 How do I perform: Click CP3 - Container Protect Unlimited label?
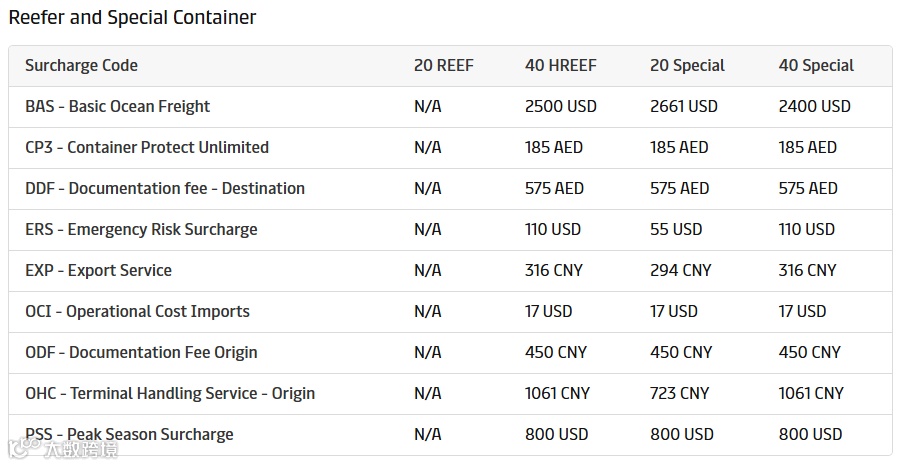coord(147,148)
